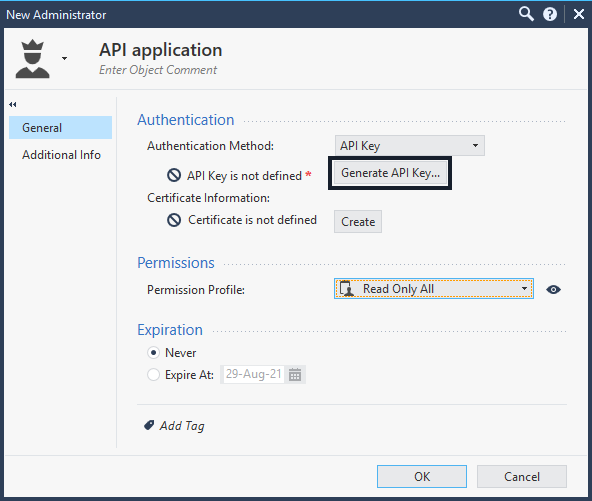Collapse the navigation pane with double-arrow icon
The image size is (592, 501).
(13, 105)
